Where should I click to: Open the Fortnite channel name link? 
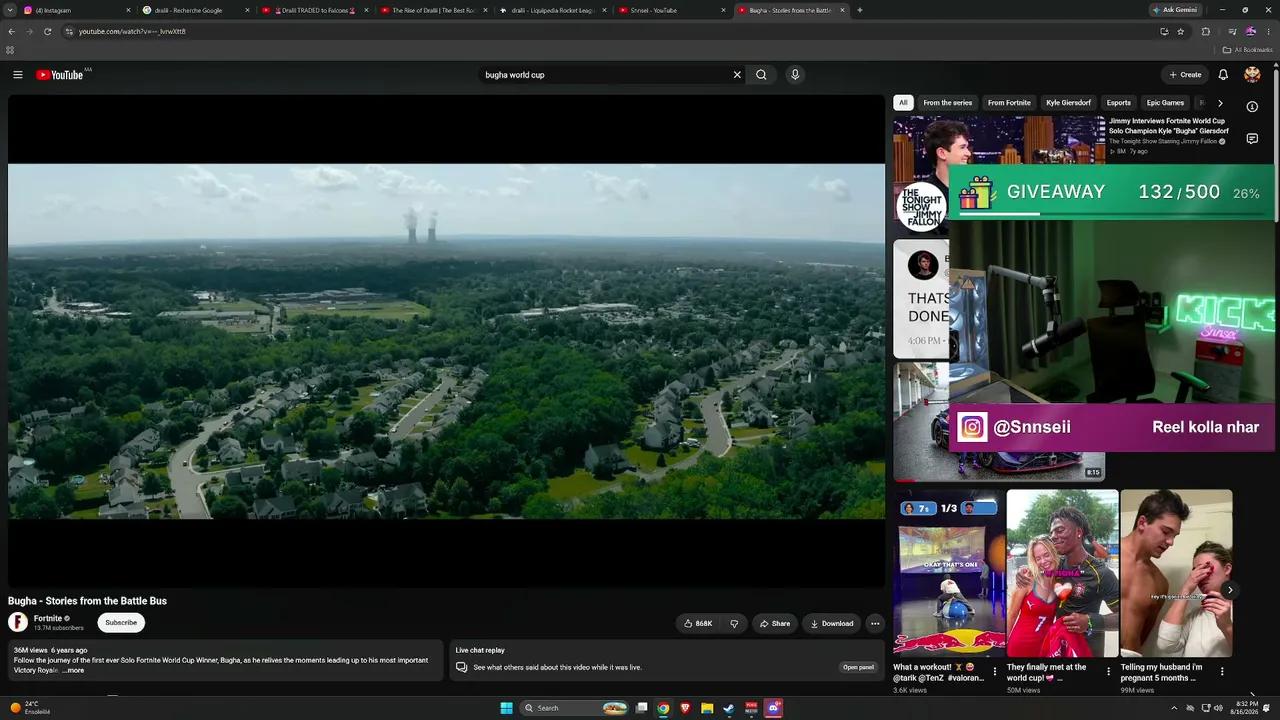tap(48, 618)
